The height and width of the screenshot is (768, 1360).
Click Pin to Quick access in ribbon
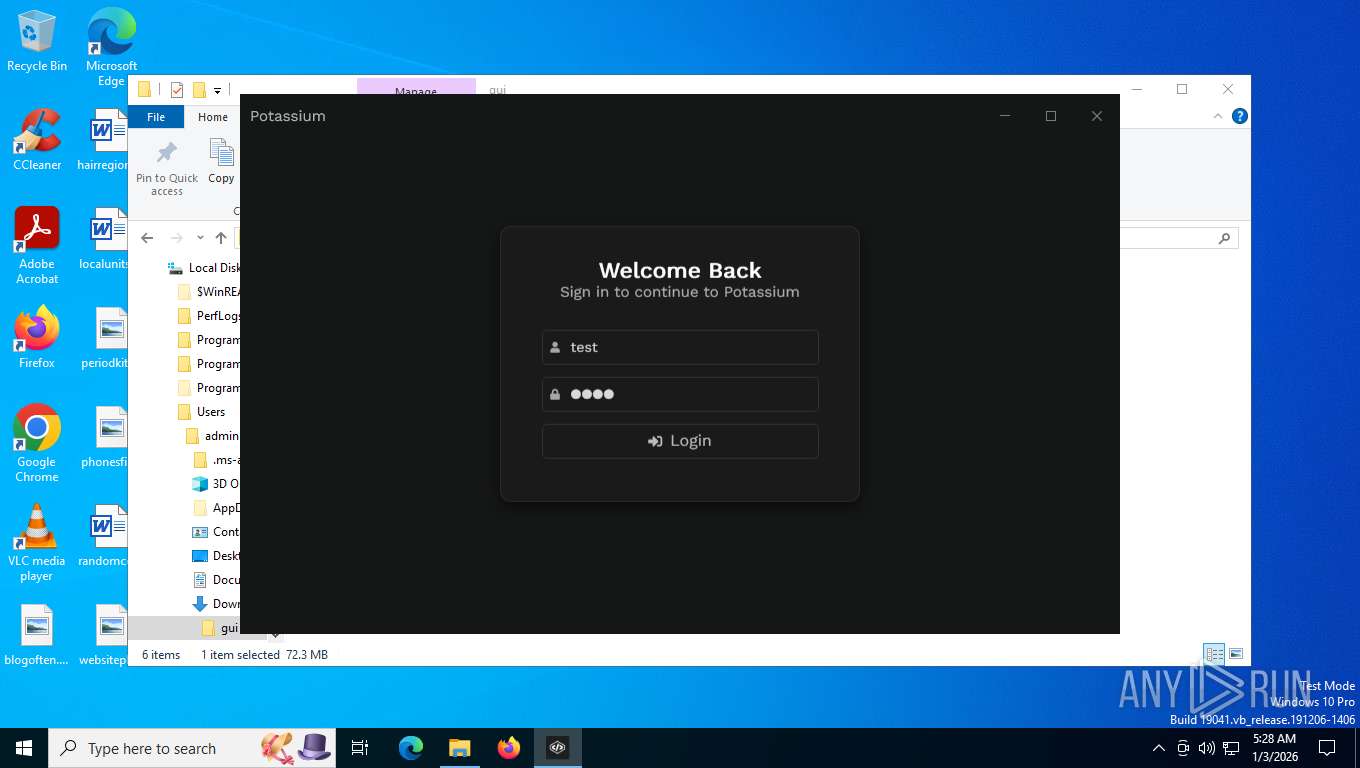[167, 169]
